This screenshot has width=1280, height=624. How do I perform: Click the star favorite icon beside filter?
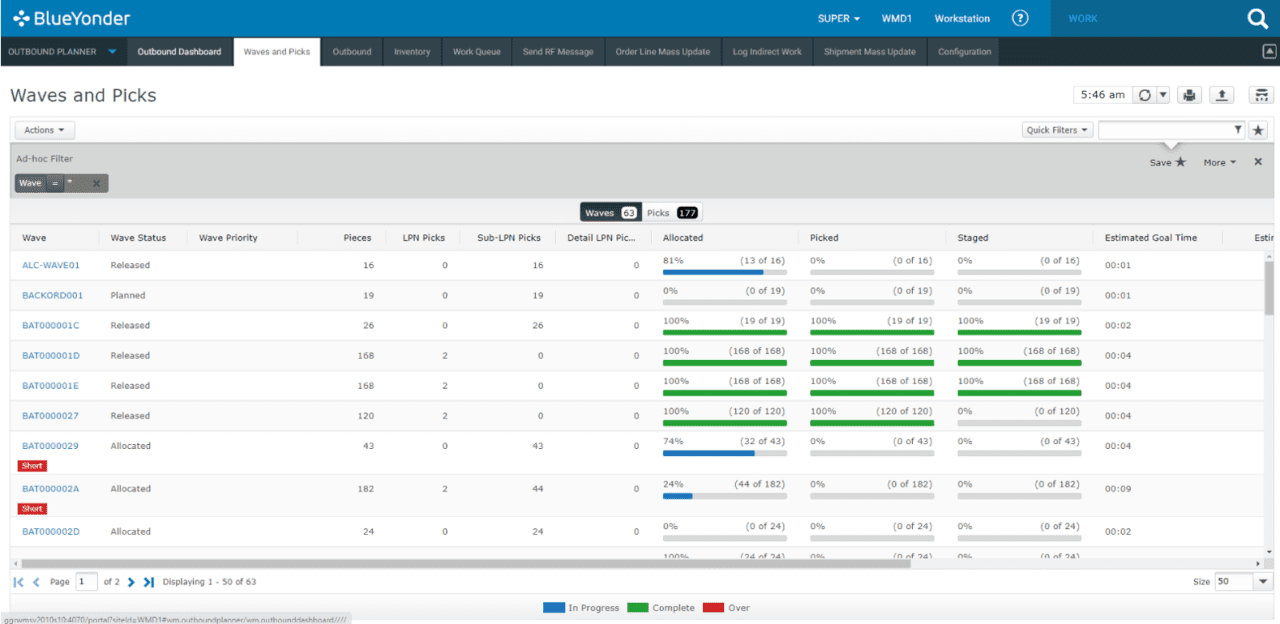coord(1259,129)
